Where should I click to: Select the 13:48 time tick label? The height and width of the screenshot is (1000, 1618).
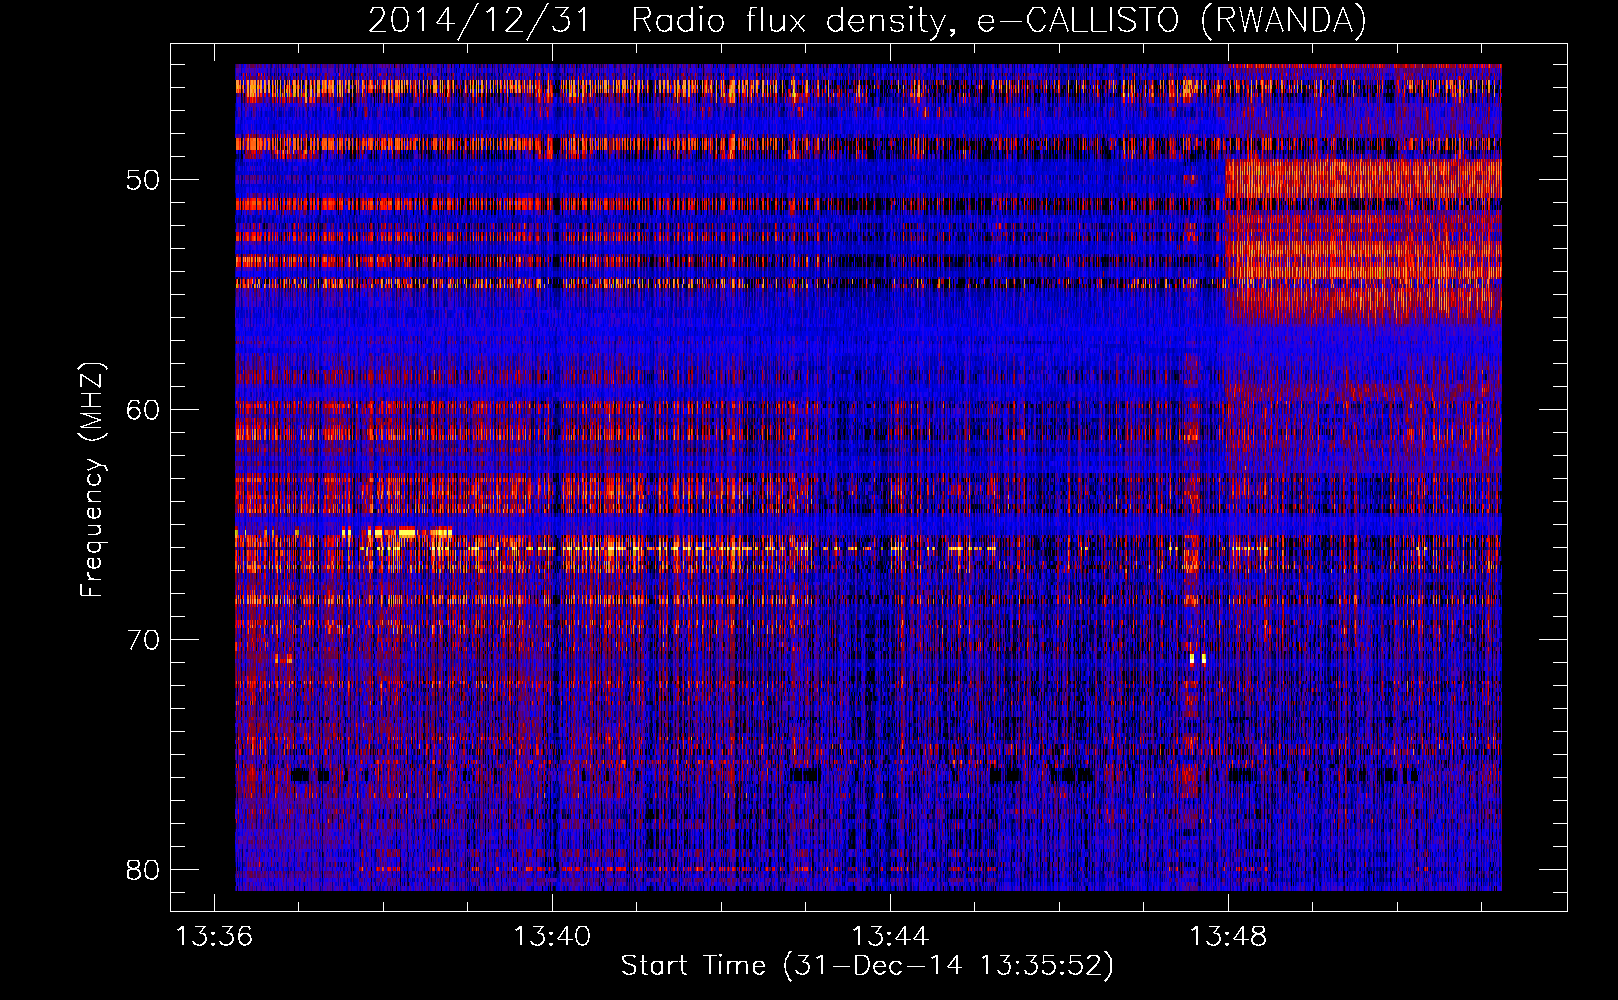1228,937
